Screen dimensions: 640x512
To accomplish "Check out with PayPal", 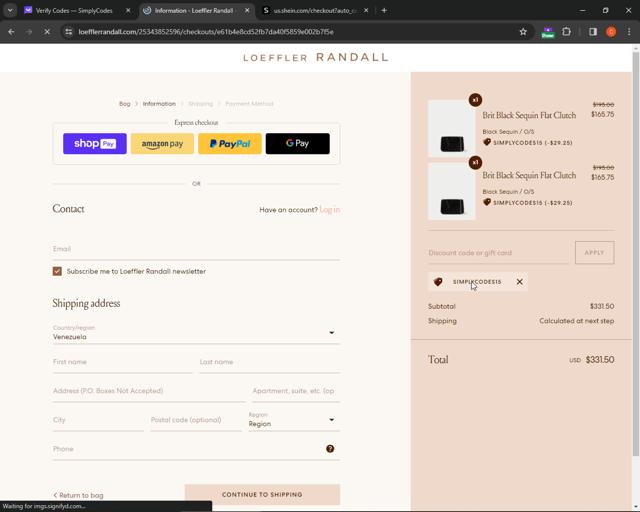I will [x=230, y=144].
